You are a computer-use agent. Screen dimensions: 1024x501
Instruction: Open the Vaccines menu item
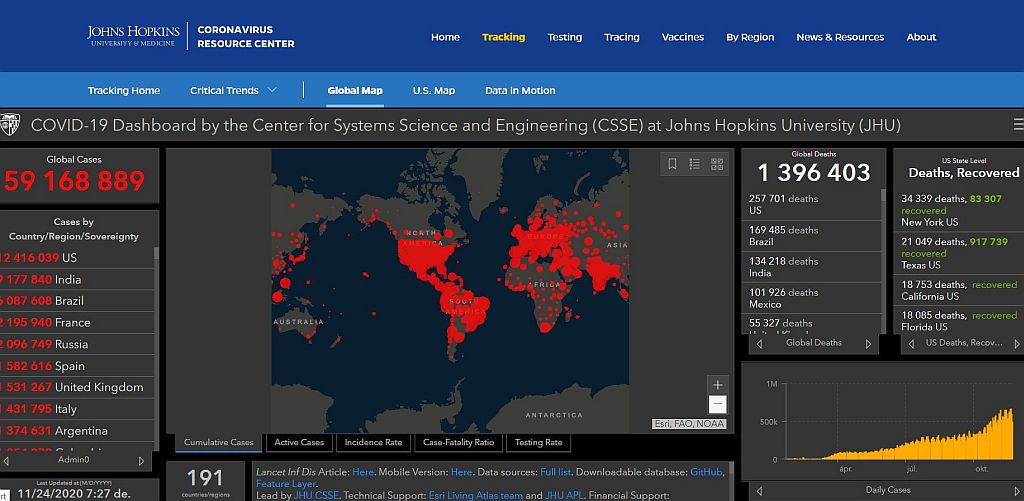[683, 37]
